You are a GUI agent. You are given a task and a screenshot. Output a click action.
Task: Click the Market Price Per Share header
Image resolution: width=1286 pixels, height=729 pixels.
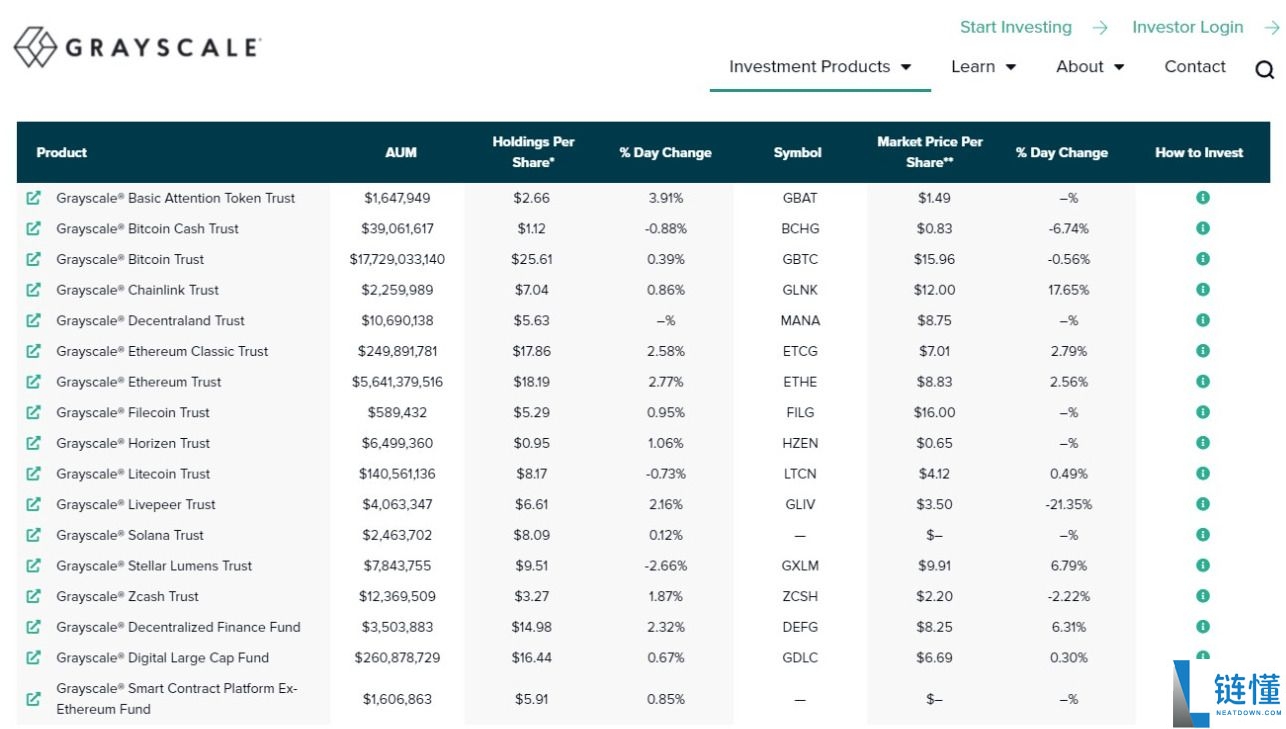coord(930,152)
